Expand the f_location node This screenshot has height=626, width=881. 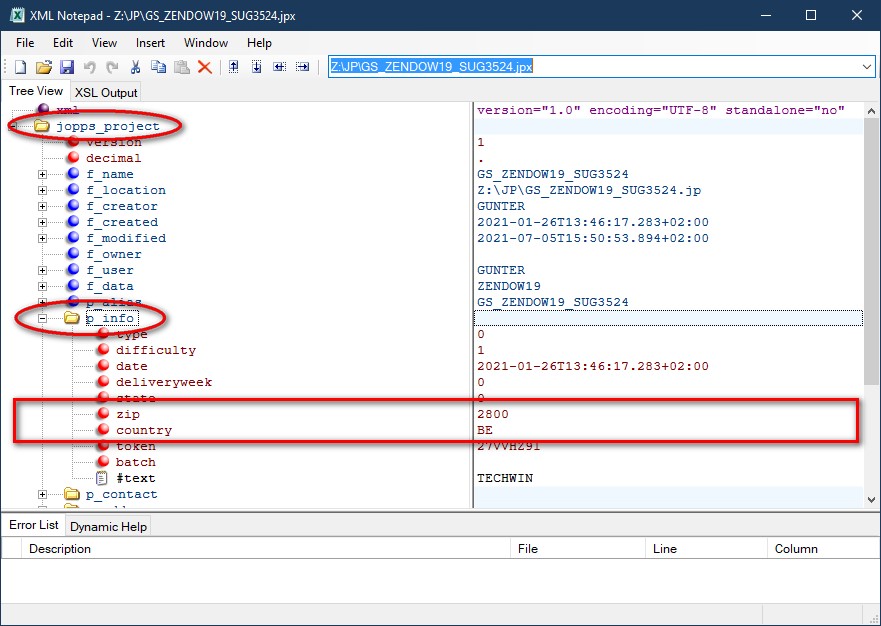[43, 190]
